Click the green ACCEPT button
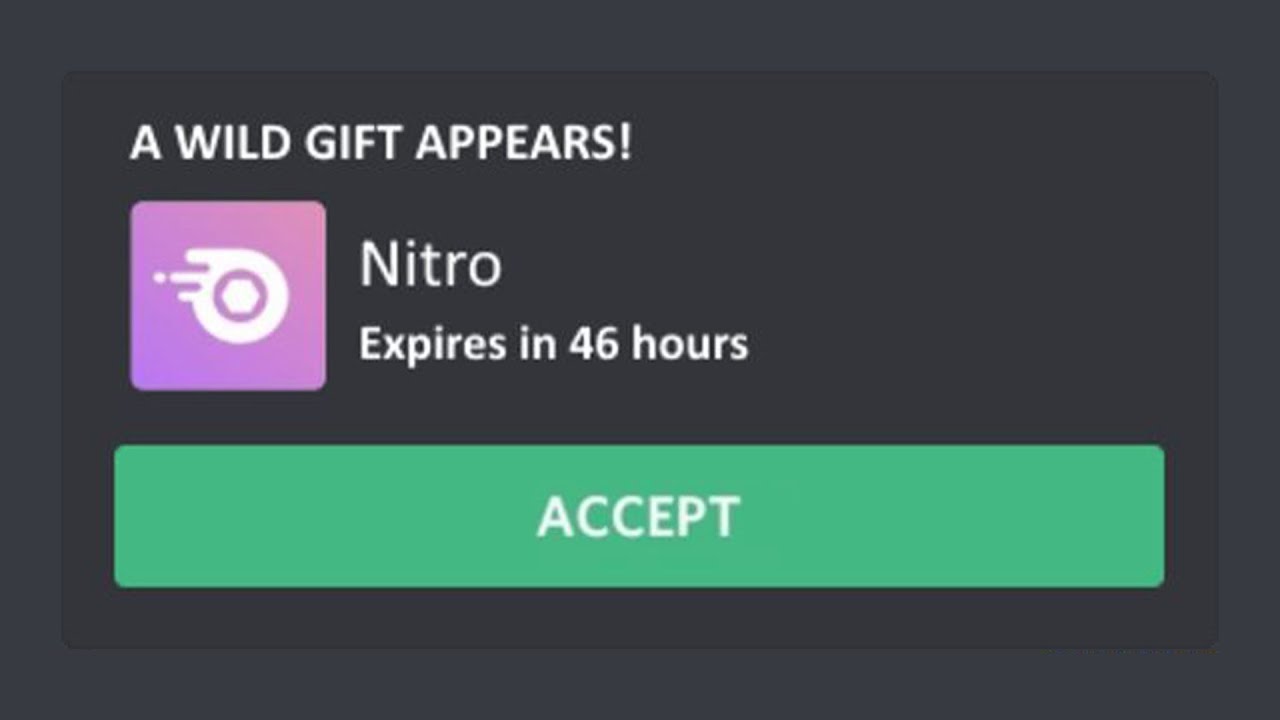 [639, 516]
